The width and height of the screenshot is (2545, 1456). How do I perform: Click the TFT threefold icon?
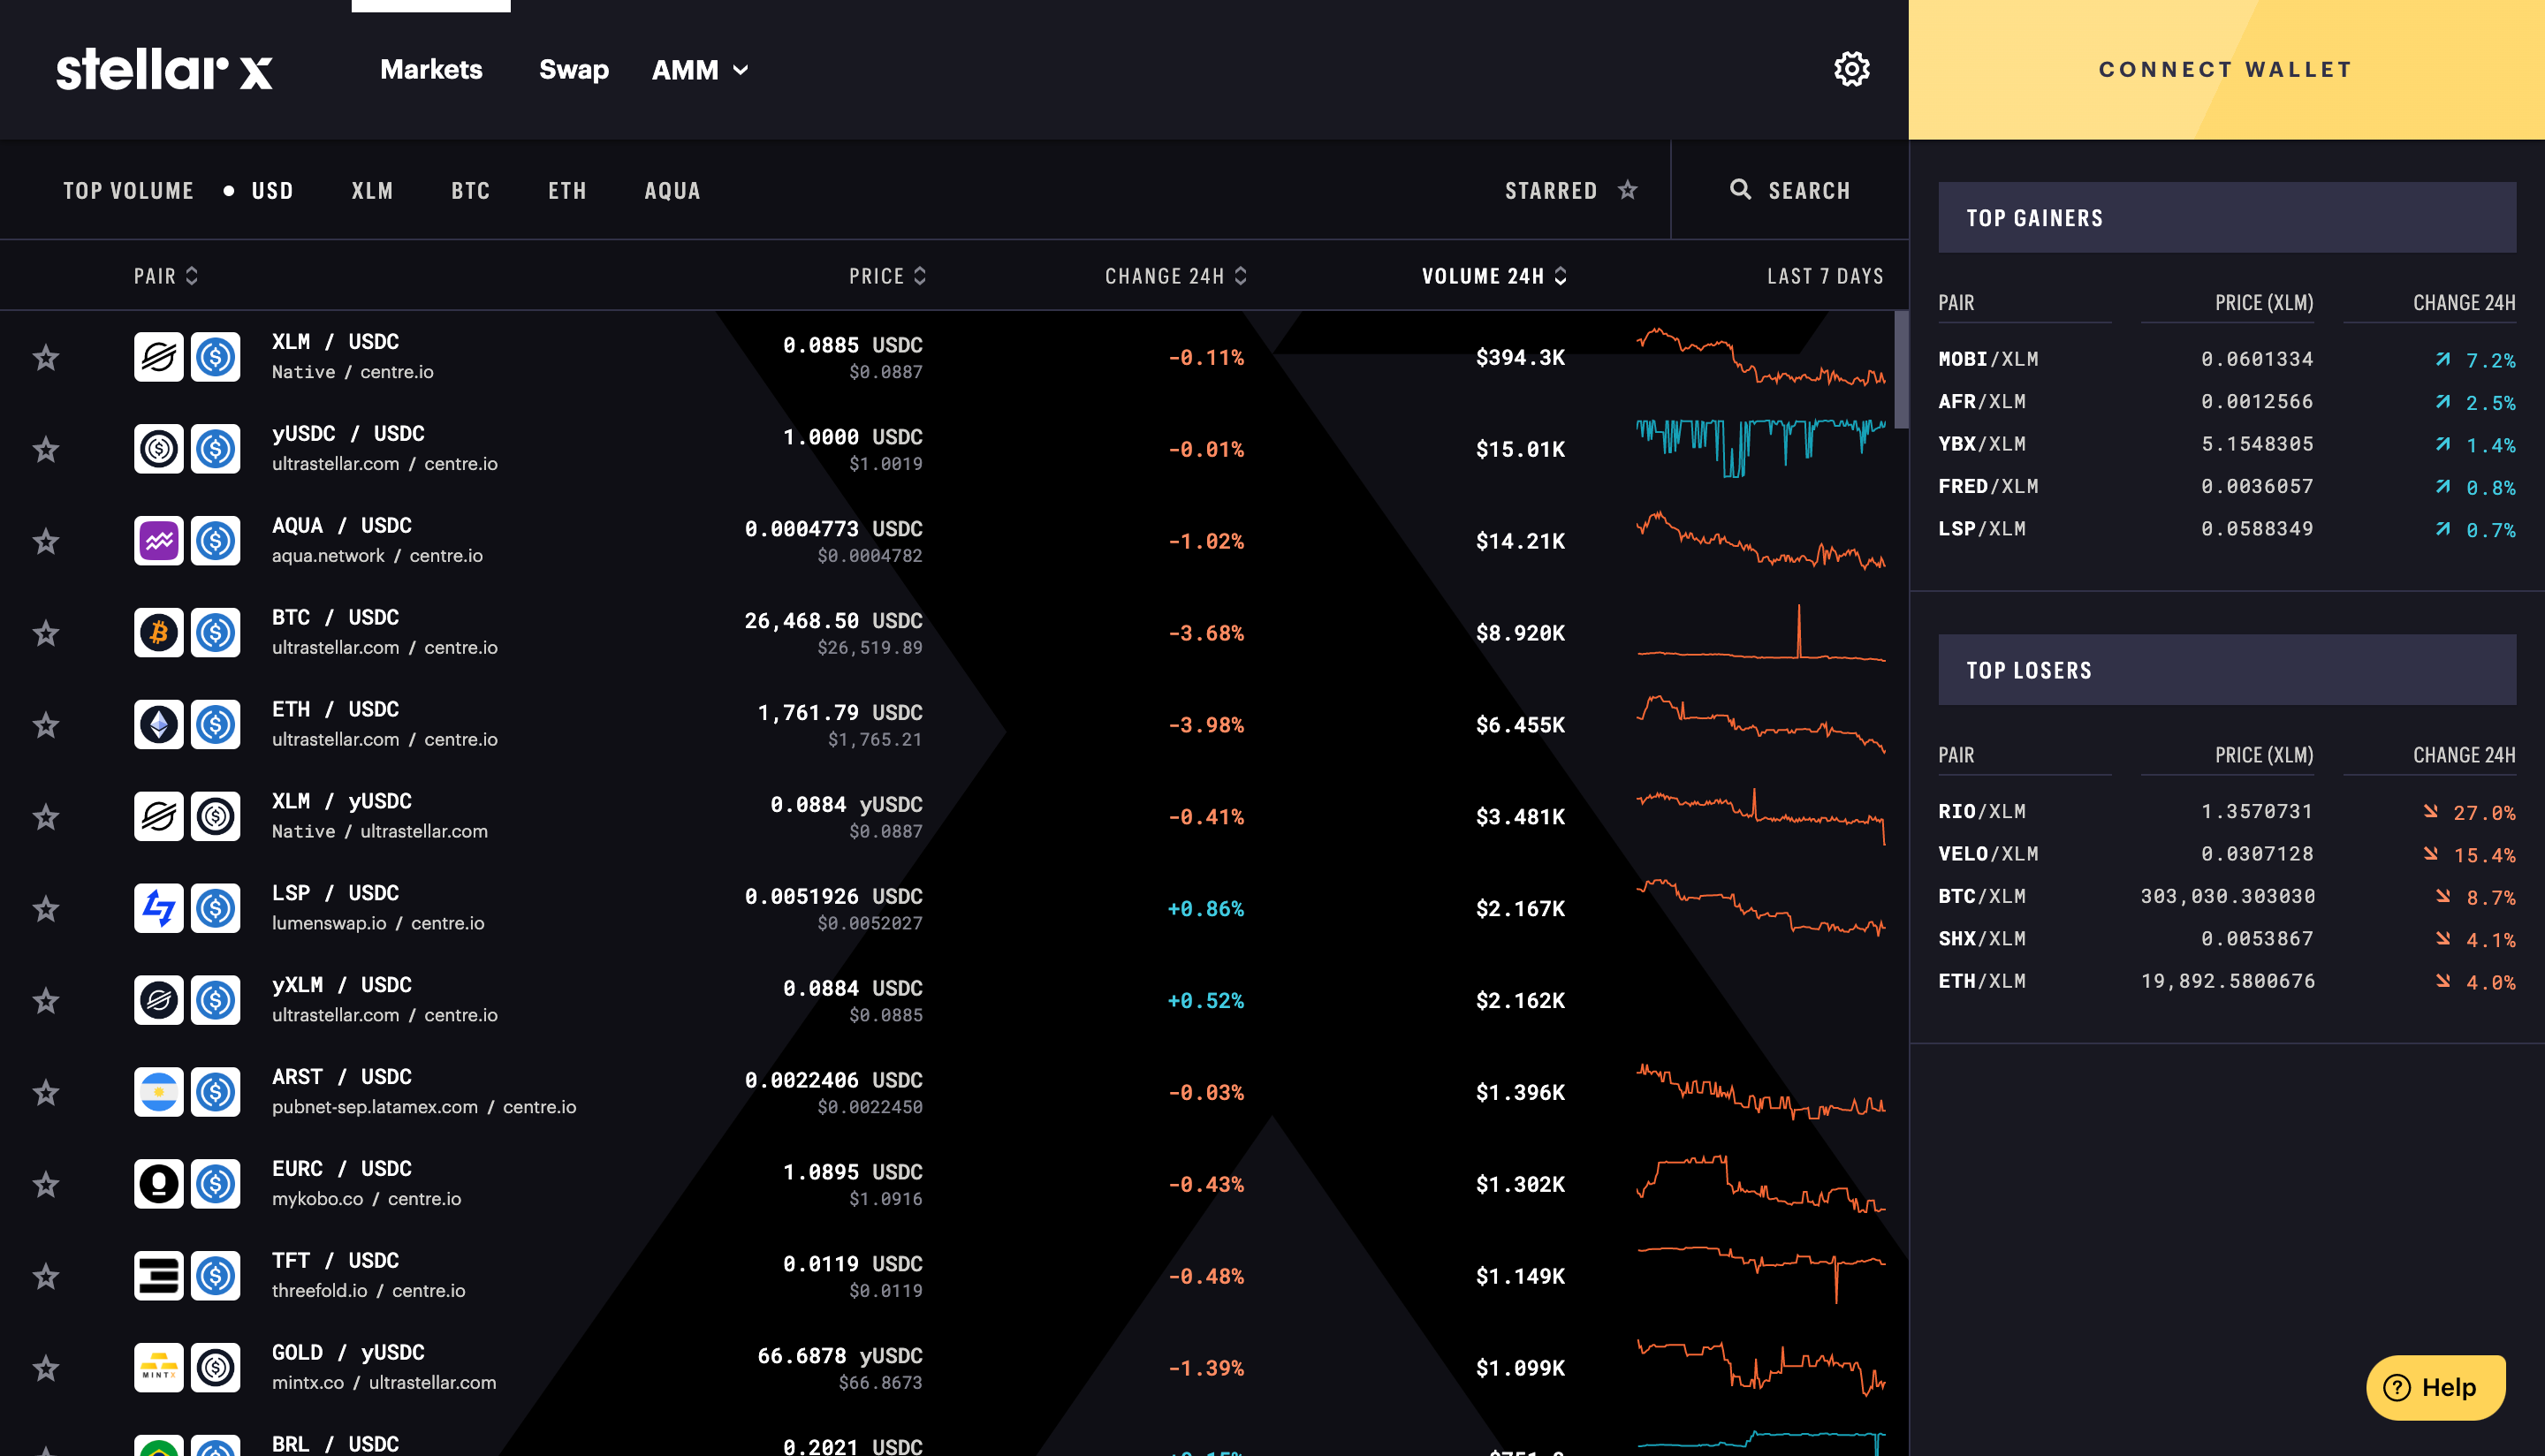[x=159, y=1276]
